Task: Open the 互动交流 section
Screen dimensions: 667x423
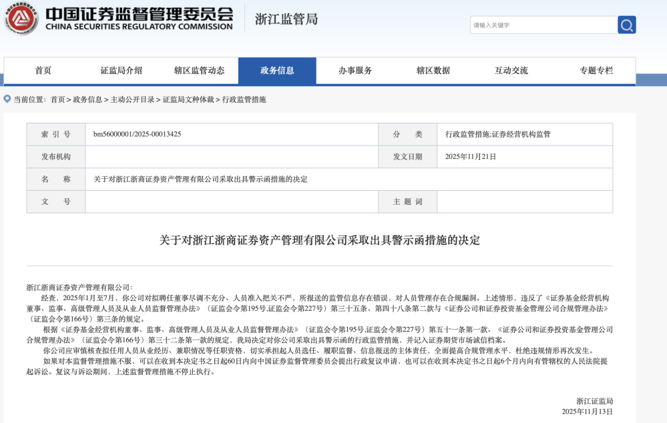Action: point(511,71)
